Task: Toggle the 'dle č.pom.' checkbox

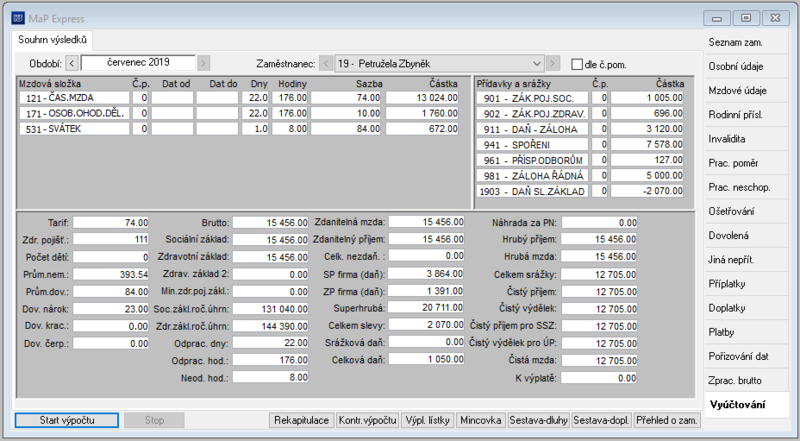Action: pos(577,64)
